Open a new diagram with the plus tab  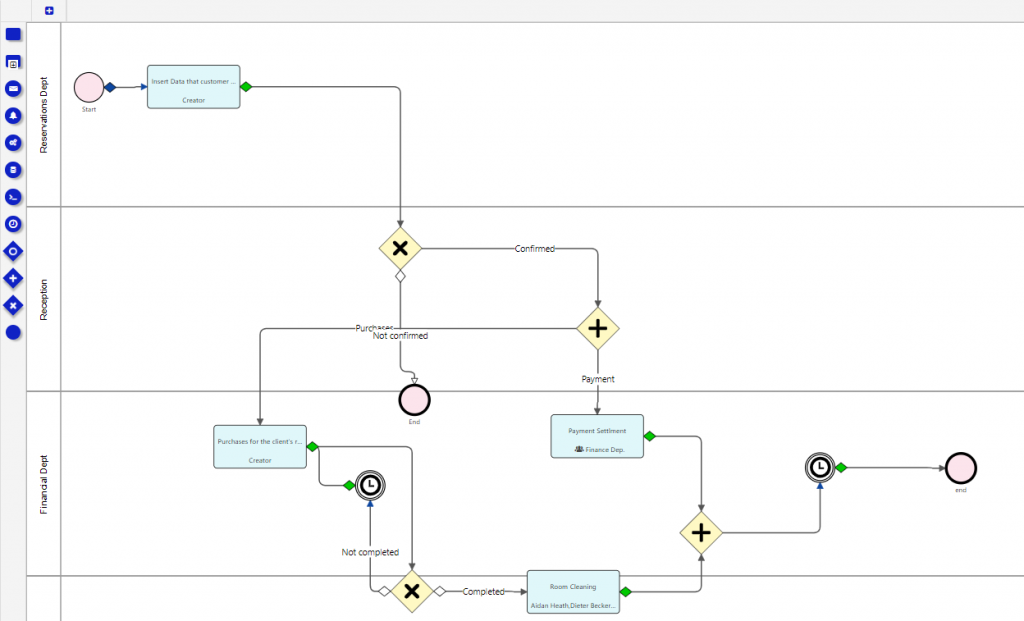point(48,10)
